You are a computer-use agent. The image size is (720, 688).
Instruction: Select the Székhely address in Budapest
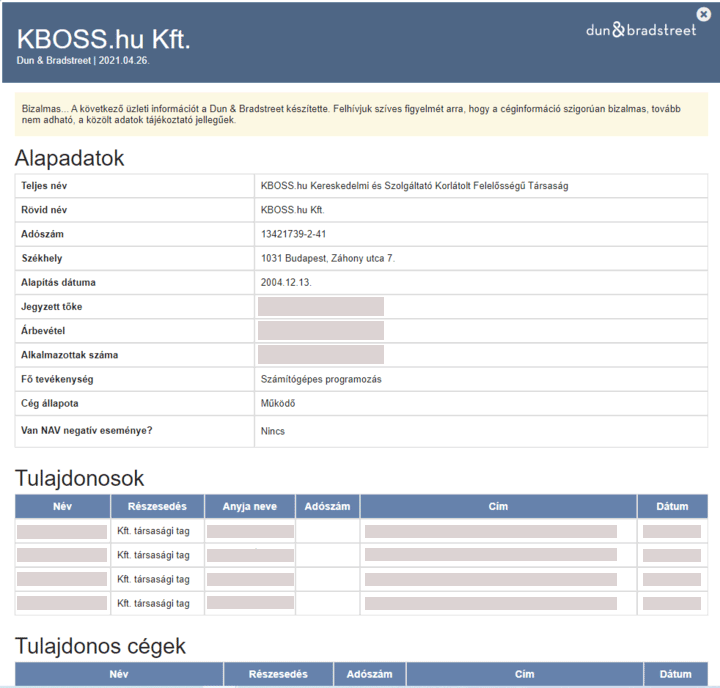point(327,258)
